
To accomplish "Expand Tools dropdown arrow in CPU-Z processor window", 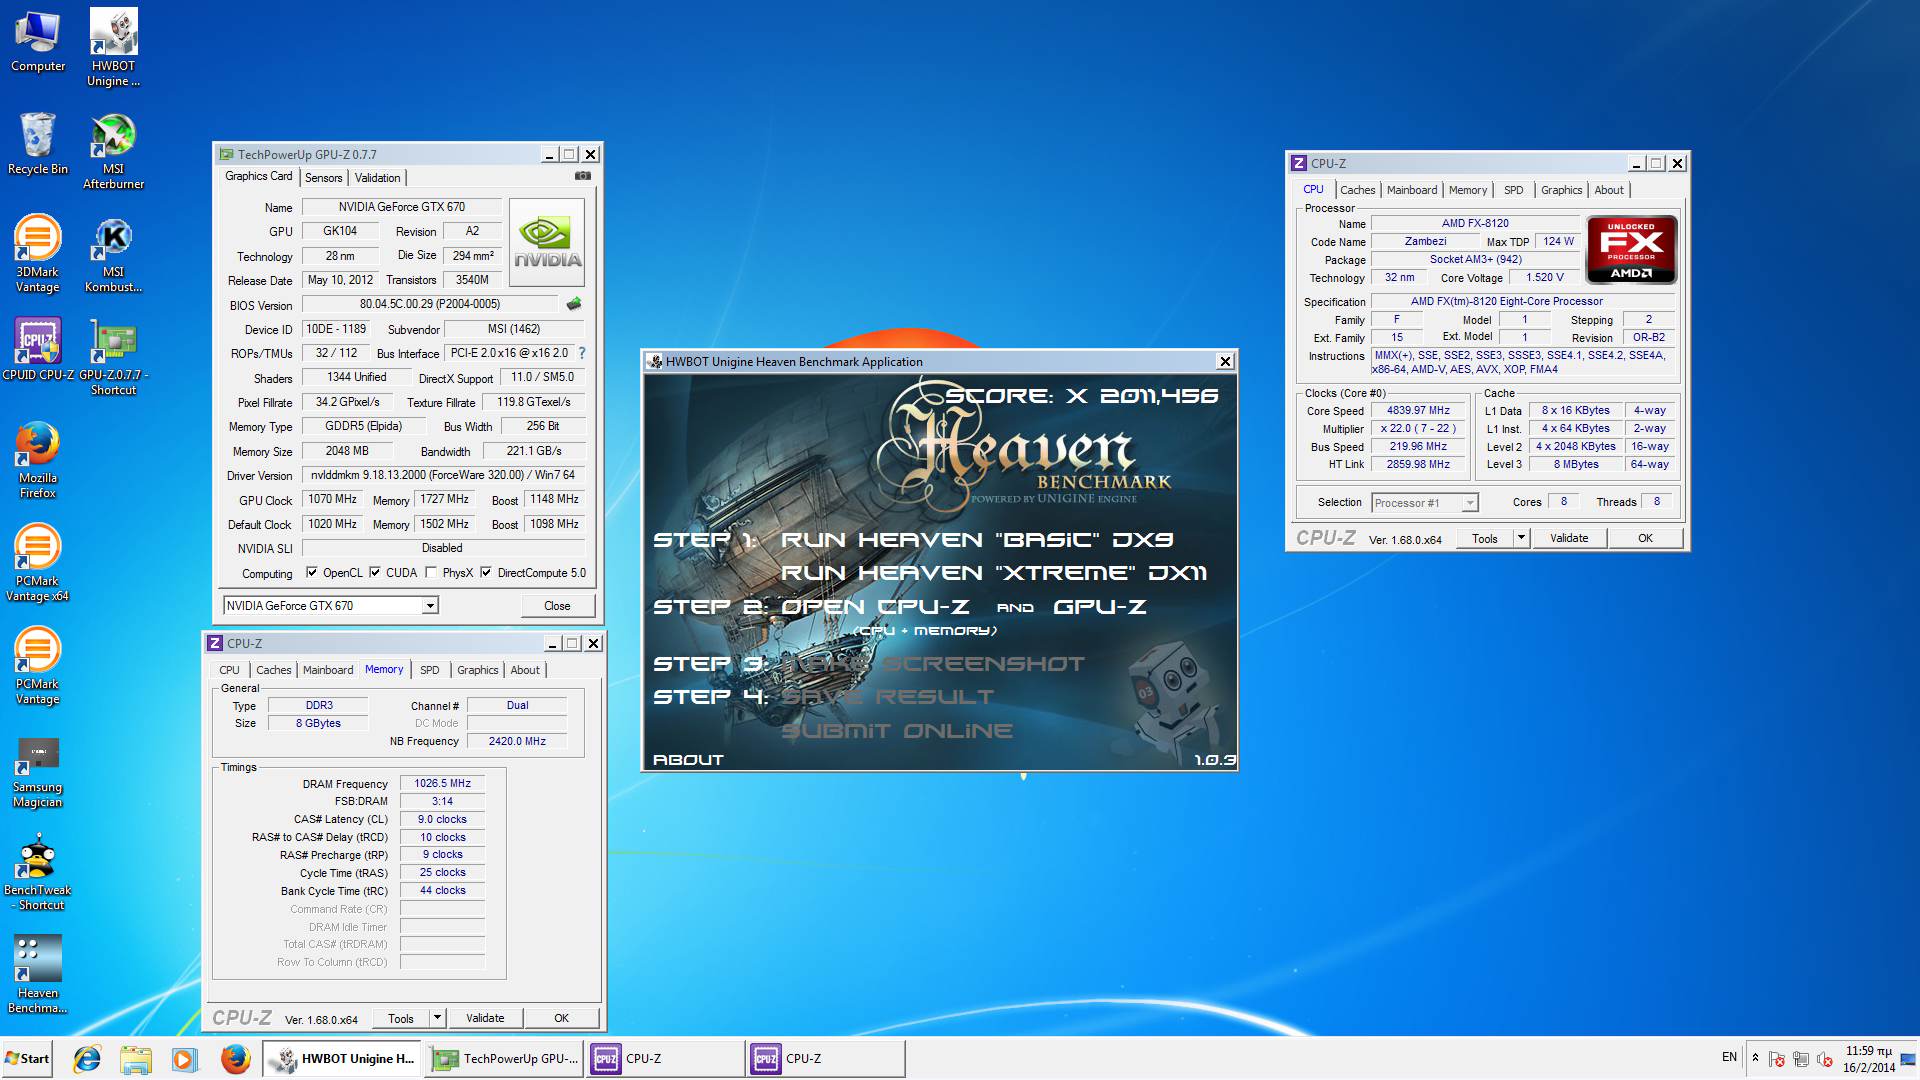I will pos(1521,538).
